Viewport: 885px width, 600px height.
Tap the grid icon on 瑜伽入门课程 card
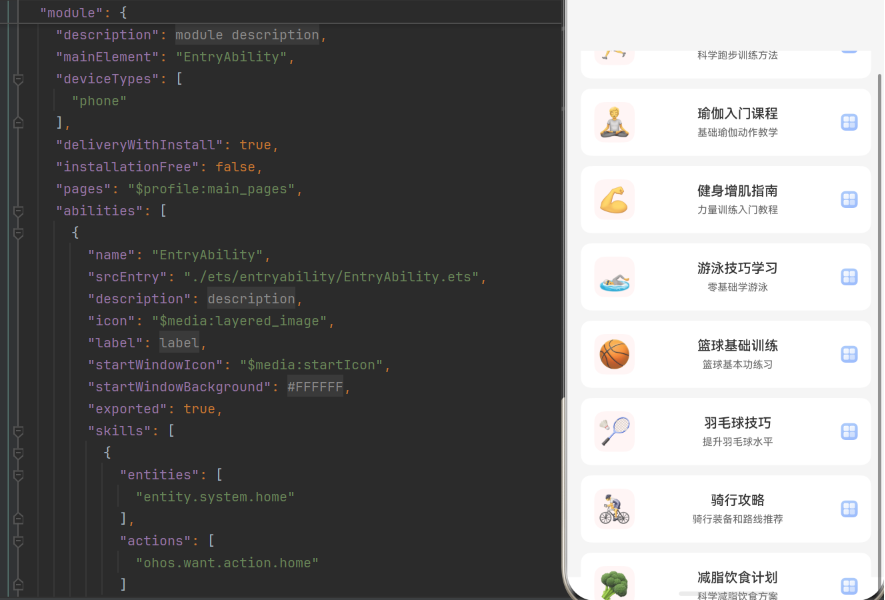click(849, 122)
